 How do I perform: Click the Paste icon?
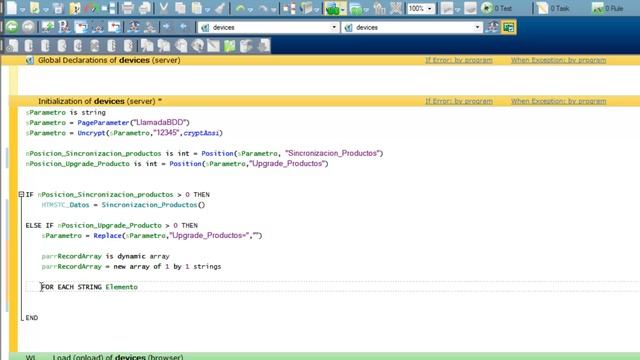click(197, 8)
